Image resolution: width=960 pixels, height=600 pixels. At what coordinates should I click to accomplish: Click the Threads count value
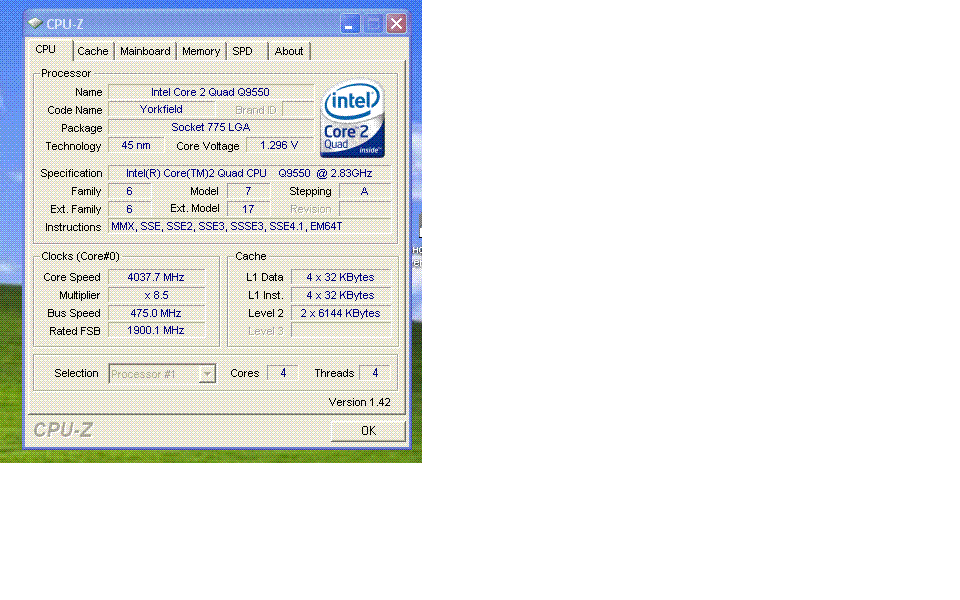click(375, 373)
